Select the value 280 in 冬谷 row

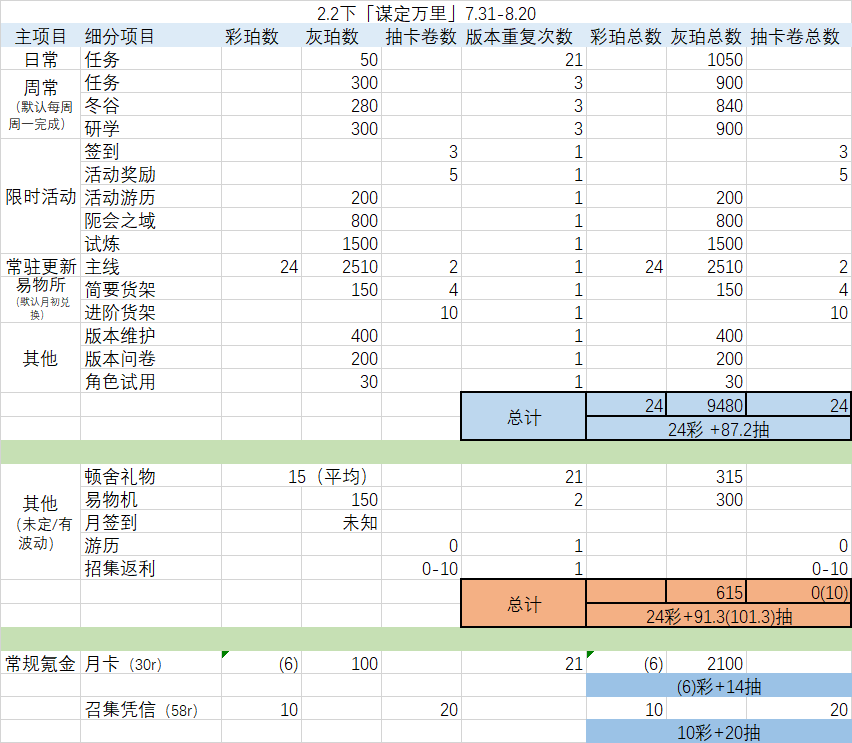click(x=341, y=104)
